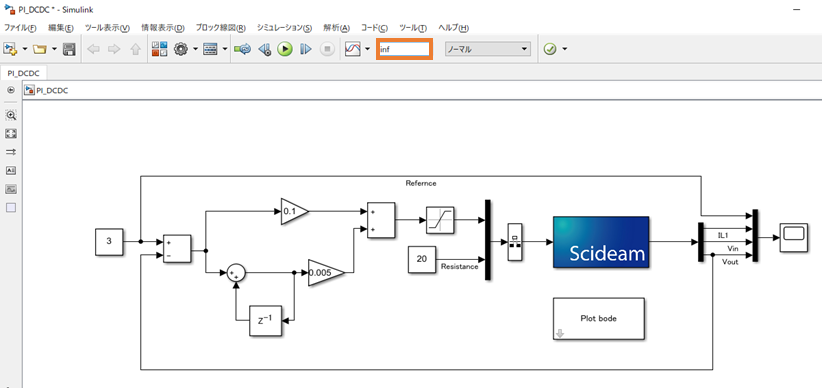Toggle the Hide/Show Explorer Bar button

tap(10, 90)
